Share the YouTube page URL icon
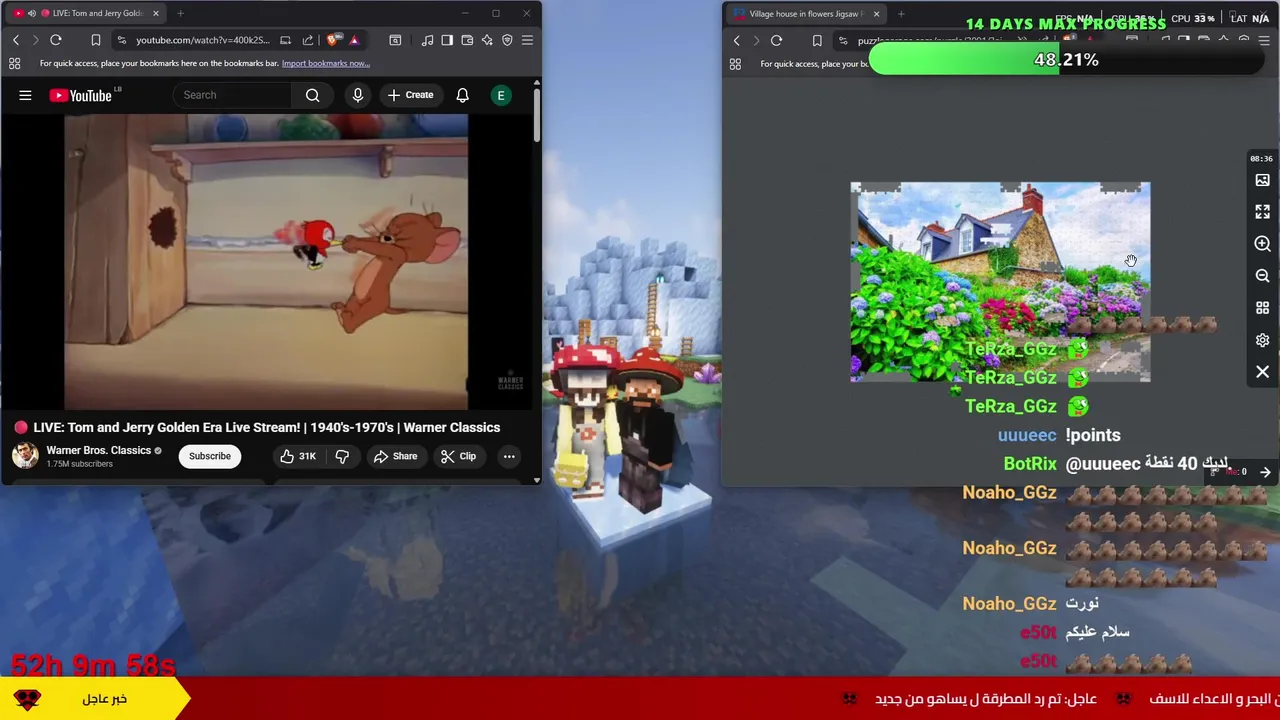This screenshot has height=720, width=1280. tap(308, 40)
